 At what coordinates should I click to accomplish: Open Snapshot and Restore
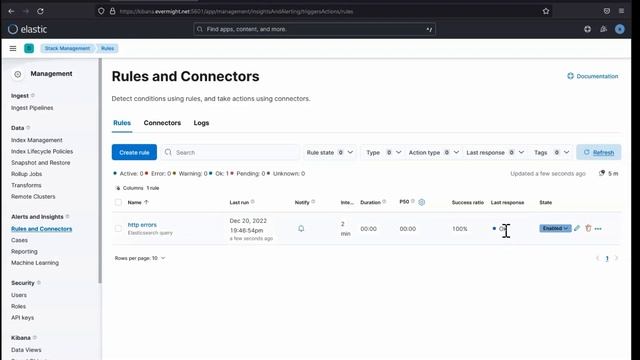(41, 163)
